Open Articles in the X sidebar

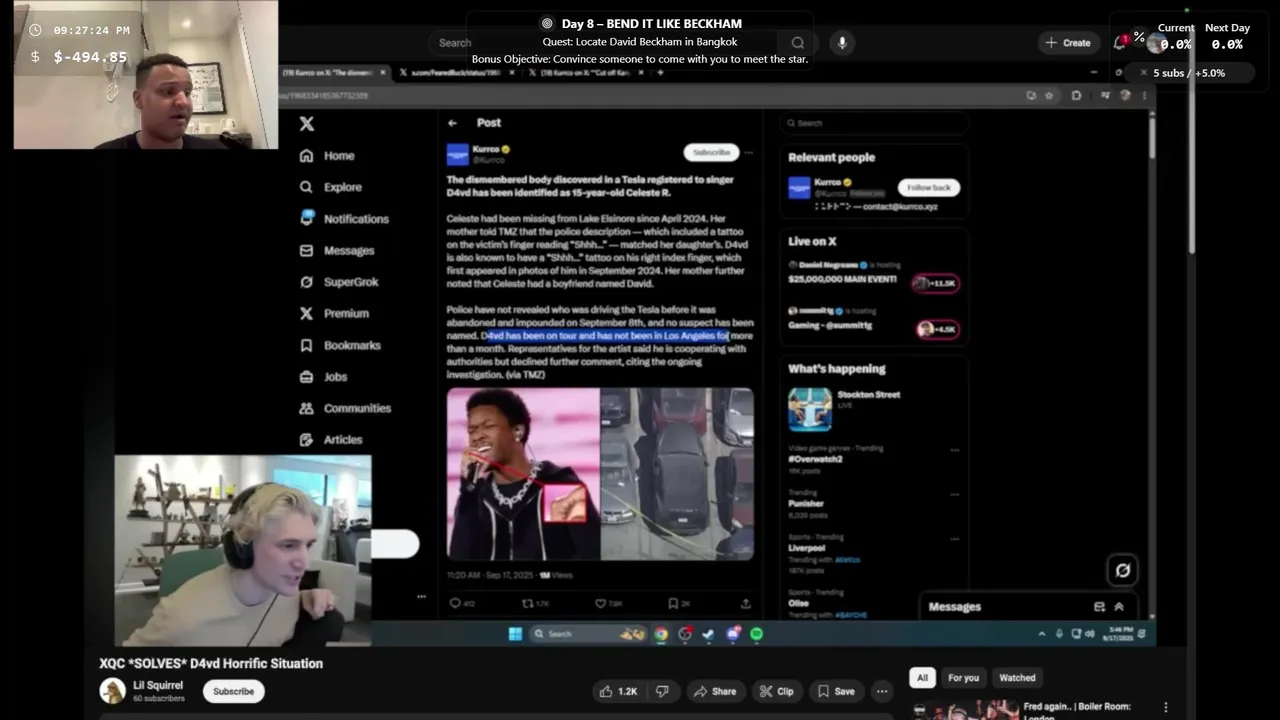tap(331, 440)
